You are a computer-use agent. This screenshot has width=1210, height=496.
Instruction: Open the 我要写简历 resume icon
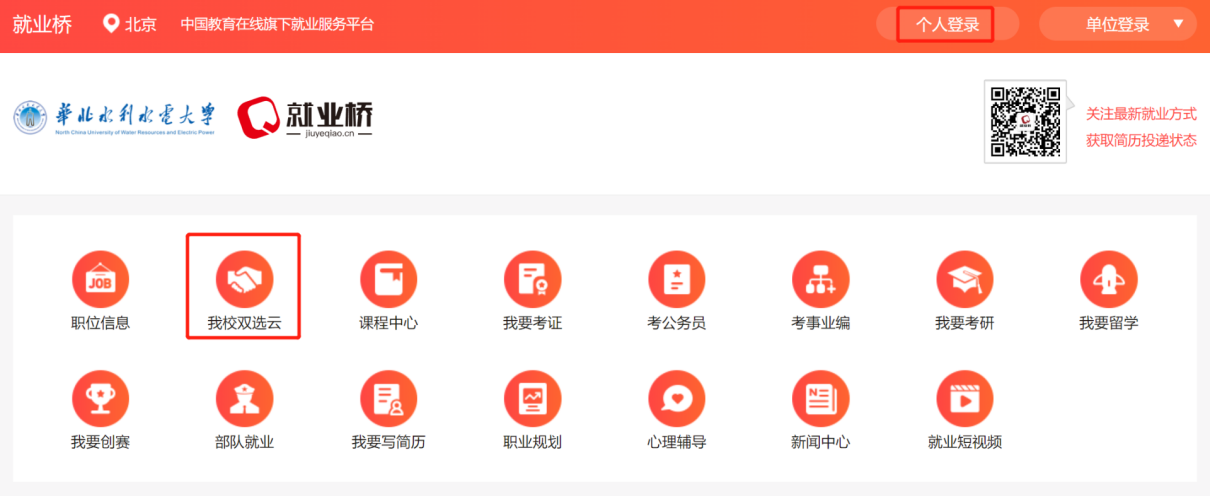388,399
